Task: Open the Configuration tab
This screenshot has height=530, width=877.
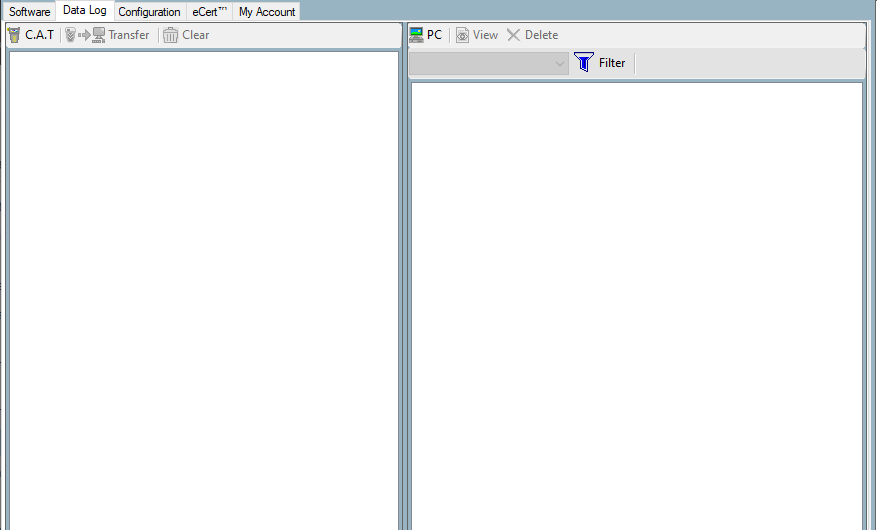Action: (x=149, y=12)
